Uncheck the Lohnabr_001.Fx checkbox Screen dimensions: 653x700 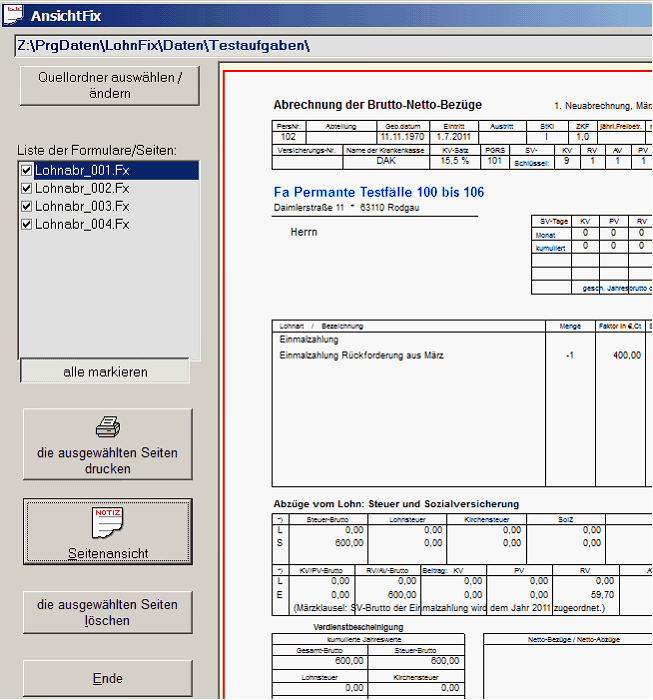coord(26,171)
